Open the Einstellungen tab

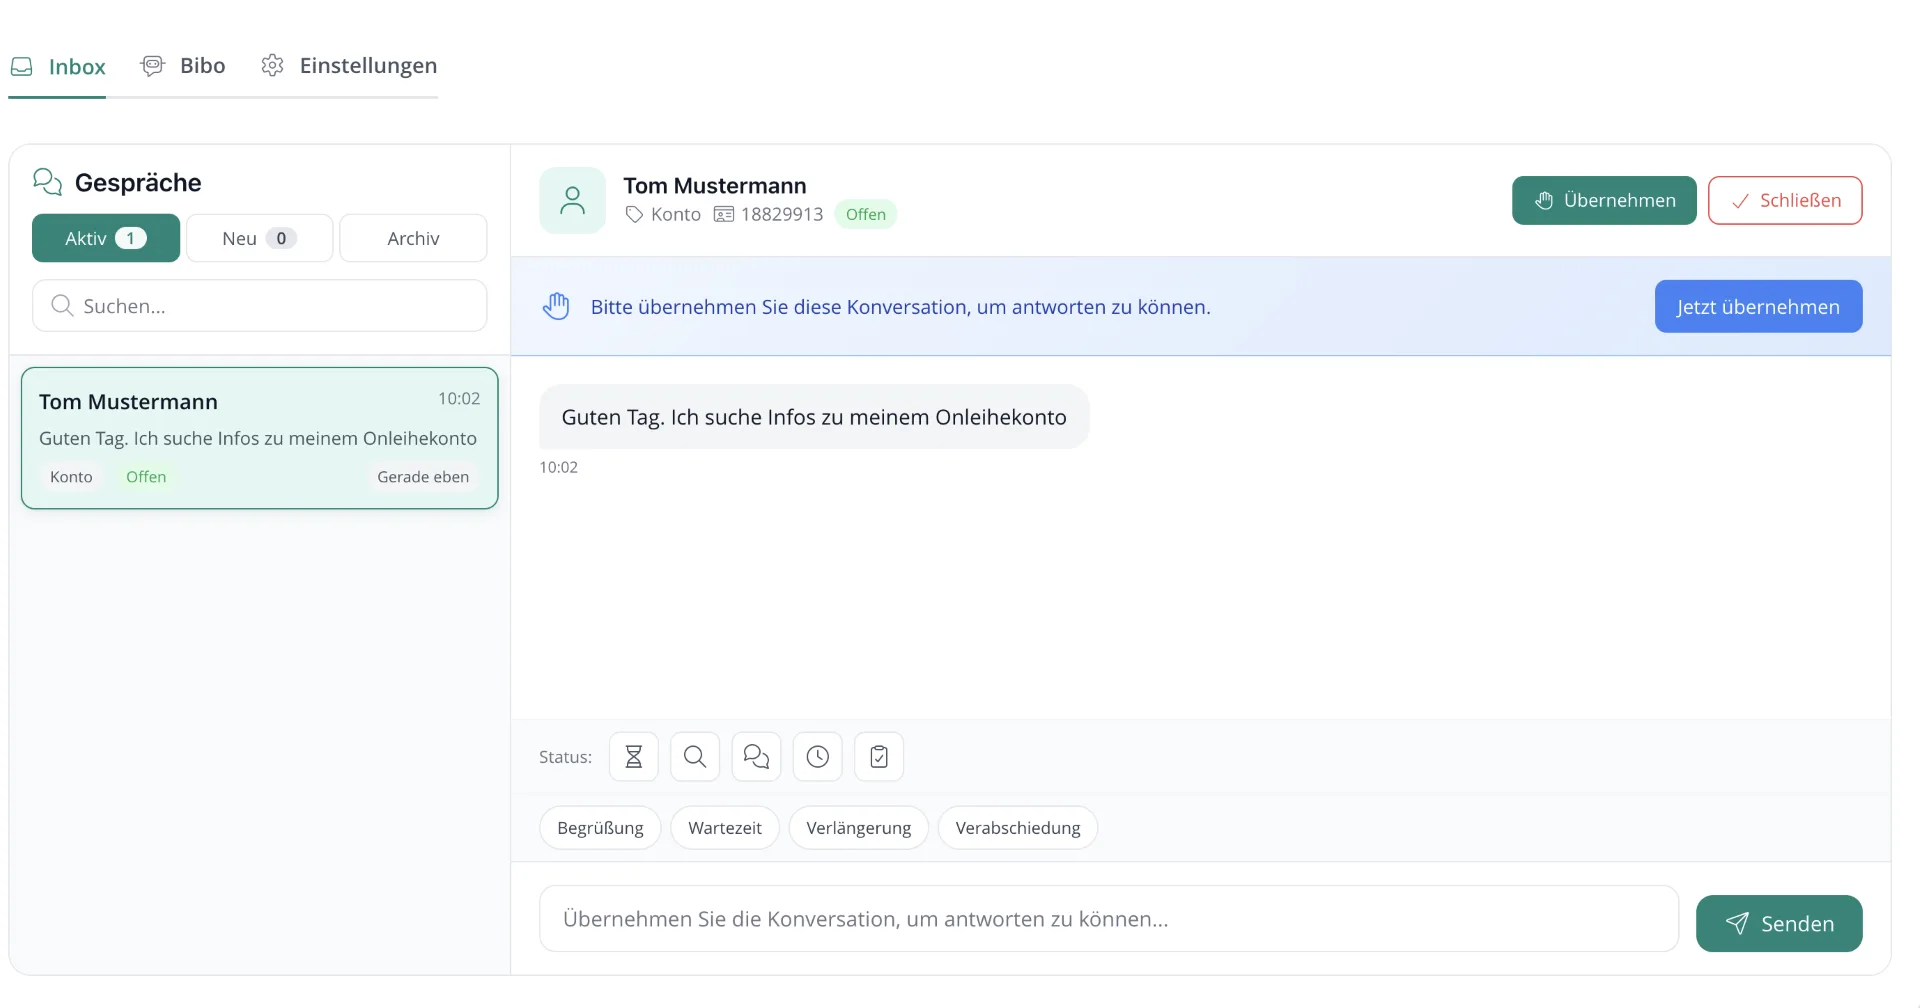pyautogui.click(x=349, y=66)
